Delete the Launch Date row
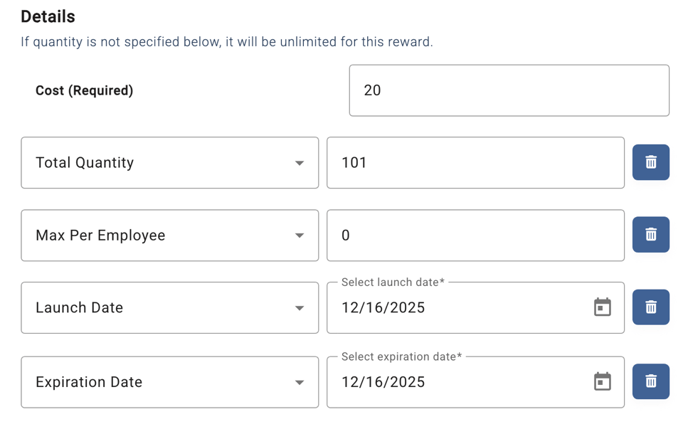 click(x=650, y=307)
